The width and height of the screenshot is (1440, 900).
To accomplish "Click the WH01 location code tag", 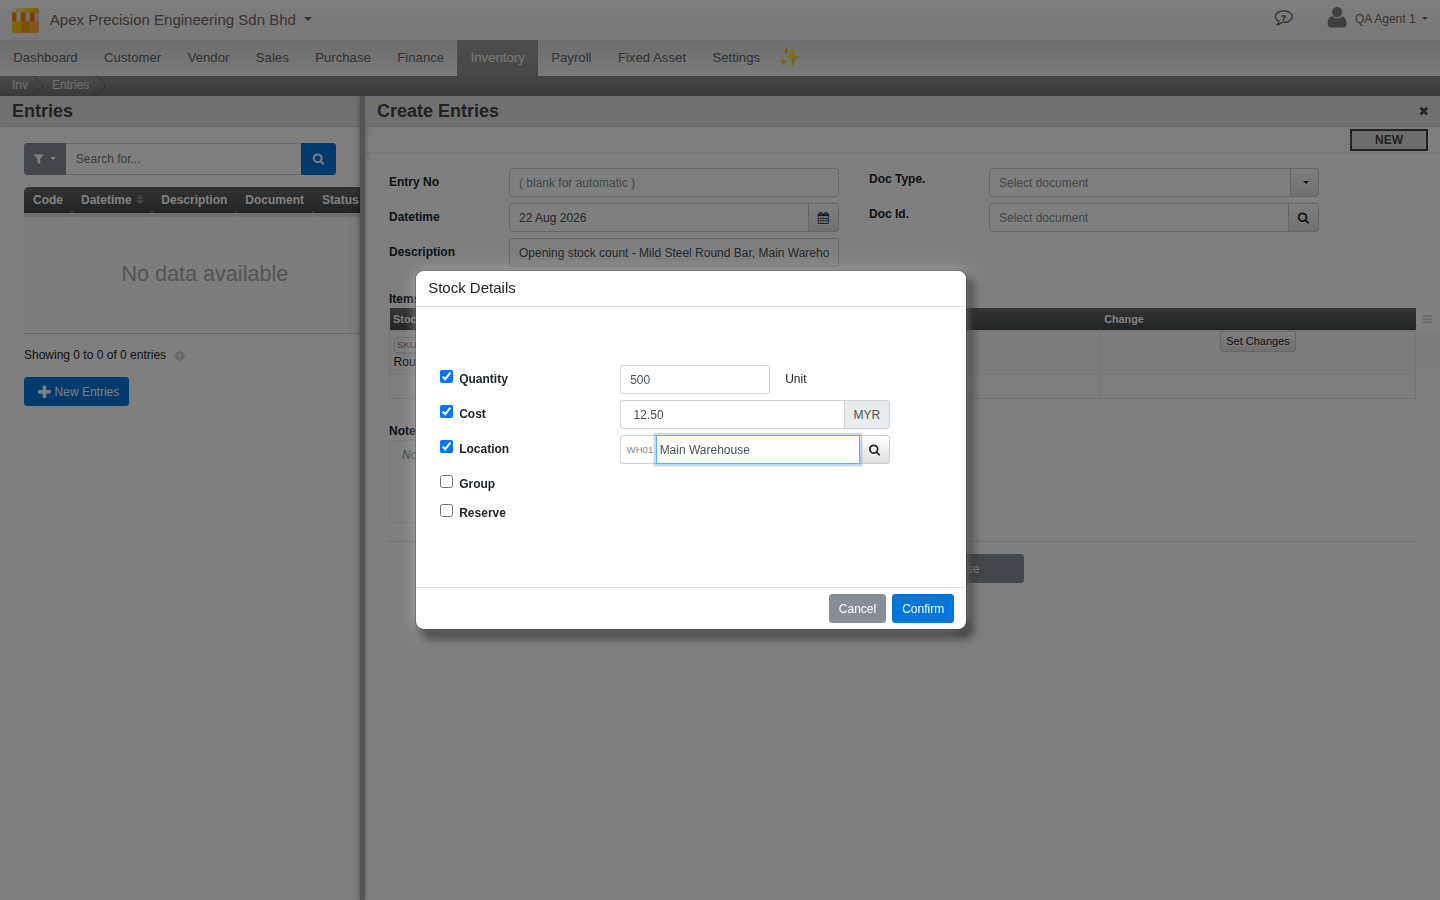I will 639,450.
